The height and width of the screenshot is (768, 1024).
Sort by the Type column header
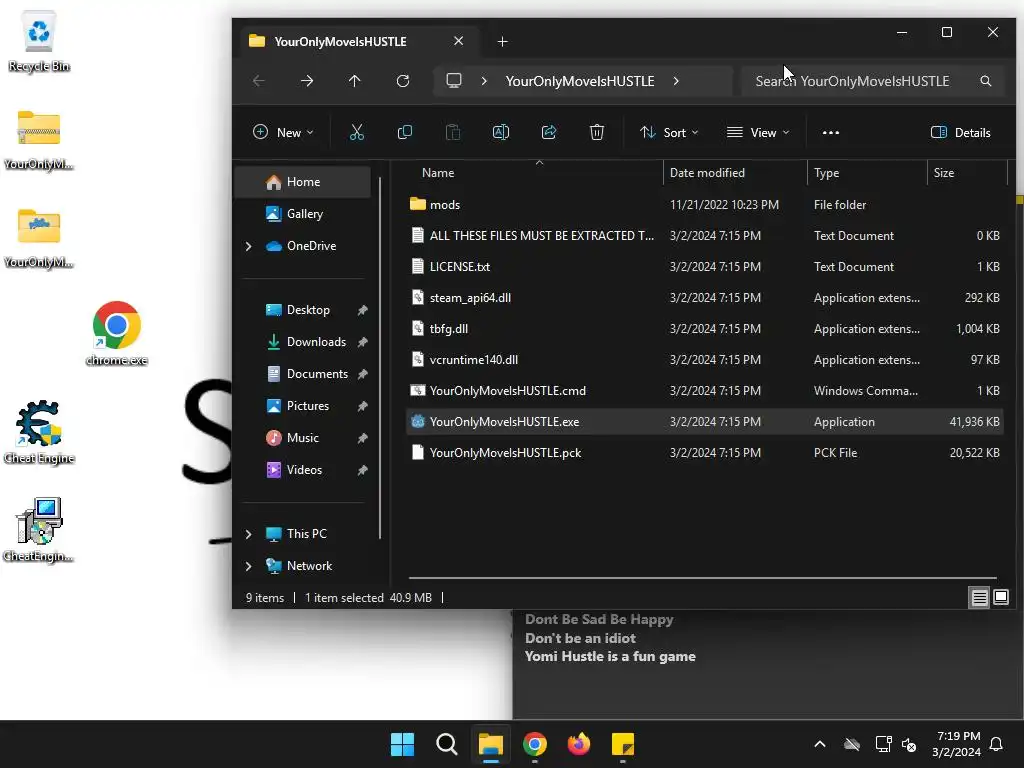point(867,173)
